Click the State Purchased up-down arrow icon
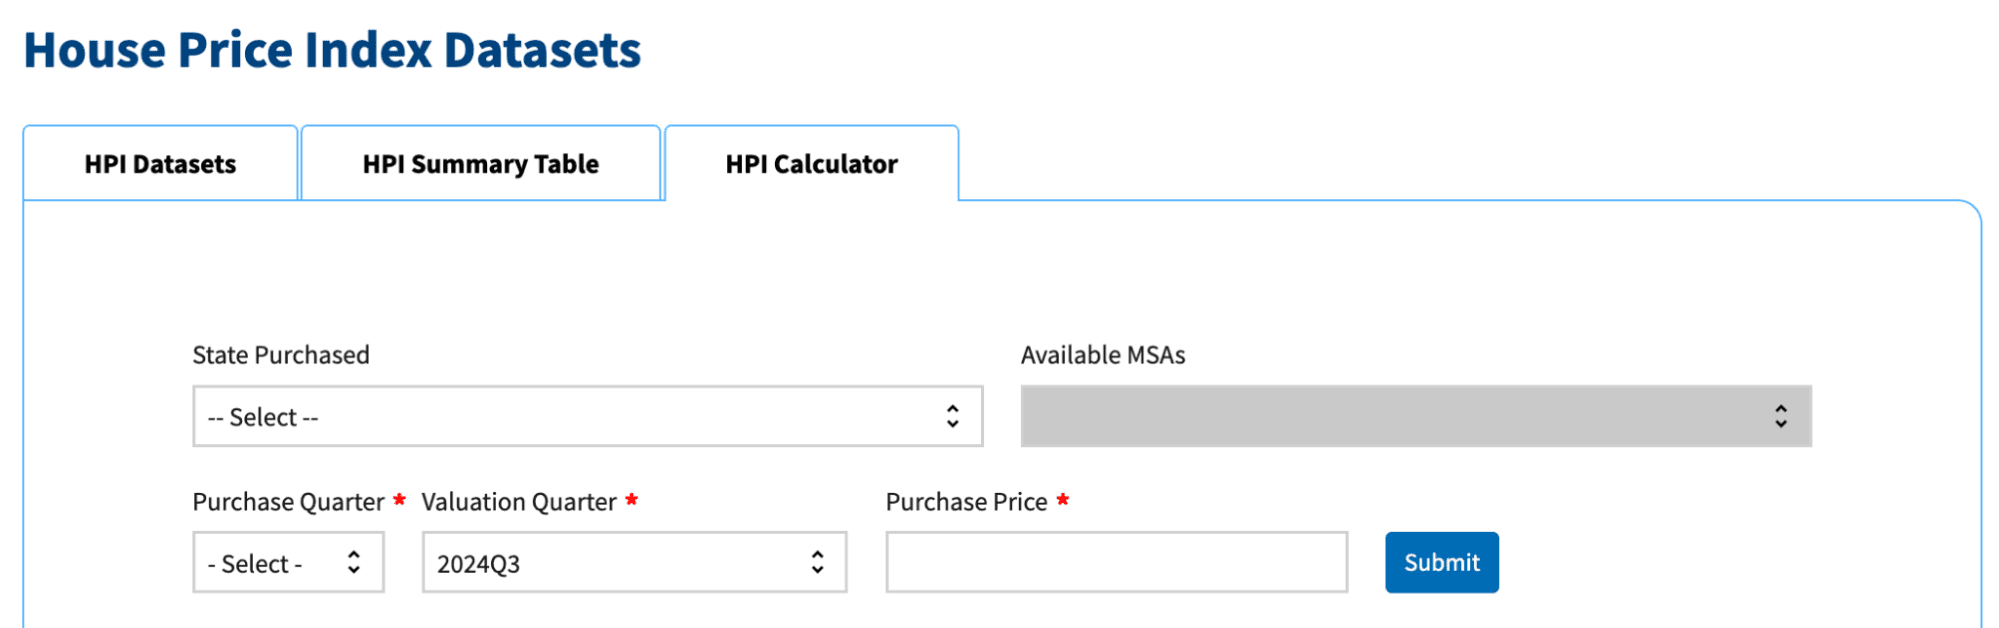 [x=952, y=416]
